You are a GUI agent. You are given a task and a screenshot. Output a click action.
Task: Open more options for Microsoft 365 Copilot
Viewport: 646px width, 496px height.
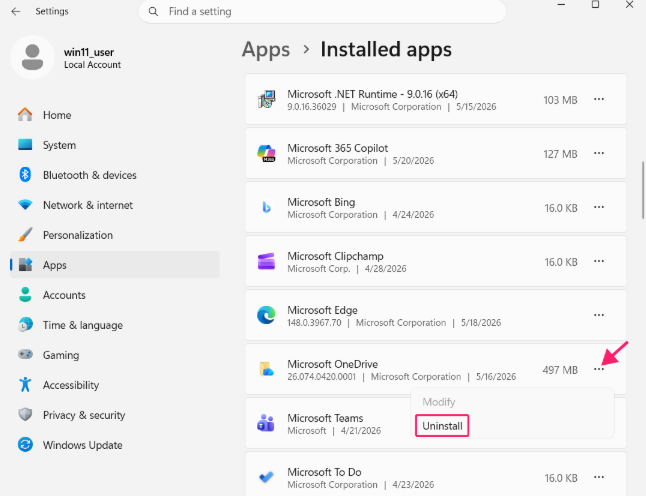point(599,153)
